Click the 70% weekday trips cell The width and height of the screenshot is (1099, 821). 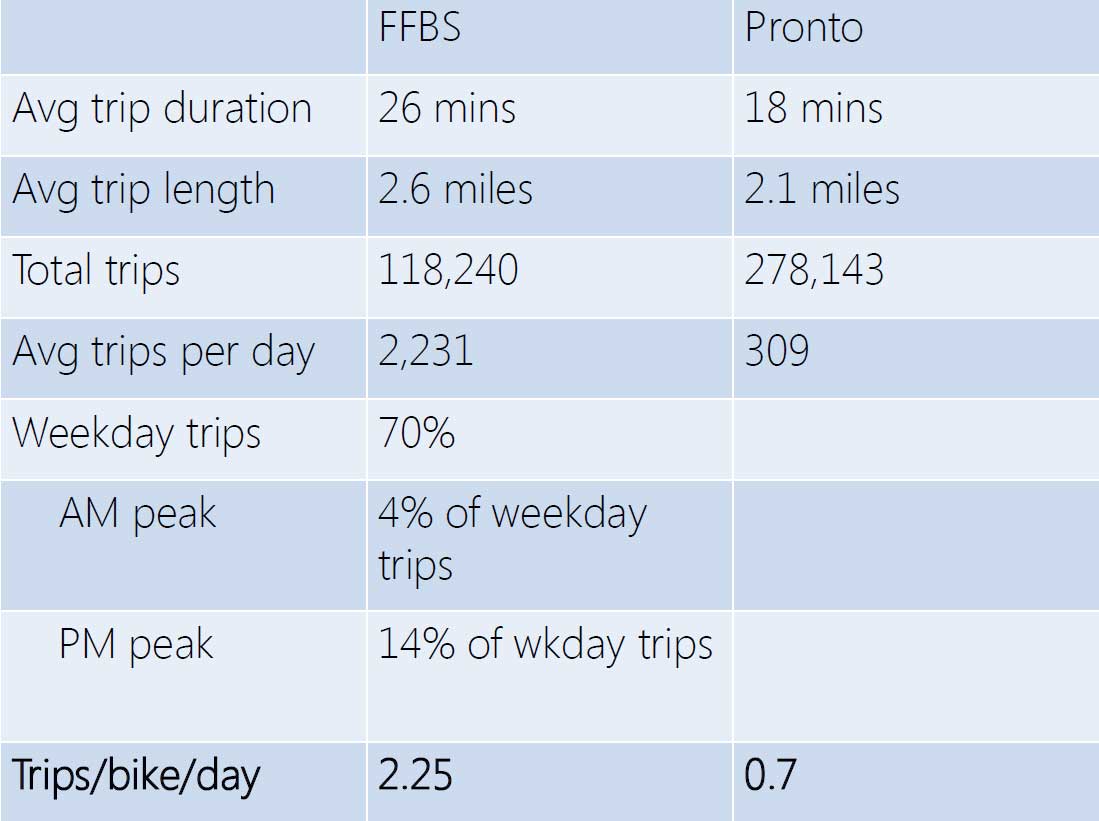416,434
